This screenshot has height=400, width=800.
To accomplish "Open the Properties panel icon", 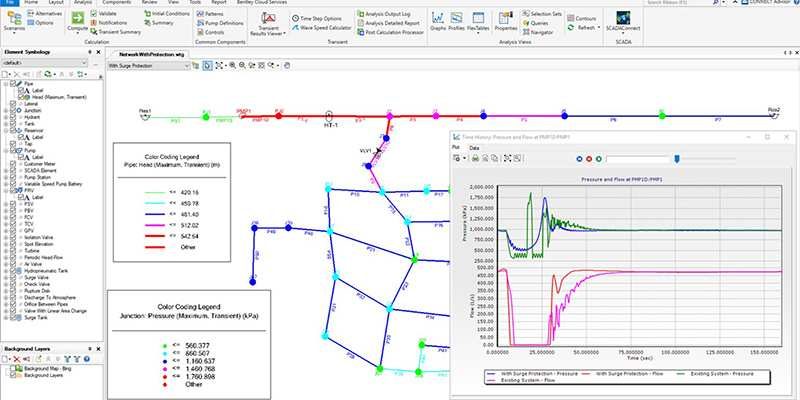I will pyautogui.click(x=505, y=25).
